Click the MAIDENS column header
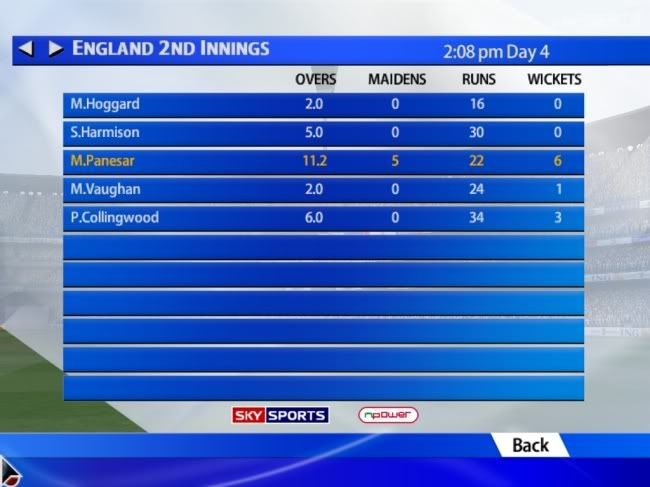The height and width of the screenshot is (487, 650). (397, 79)
